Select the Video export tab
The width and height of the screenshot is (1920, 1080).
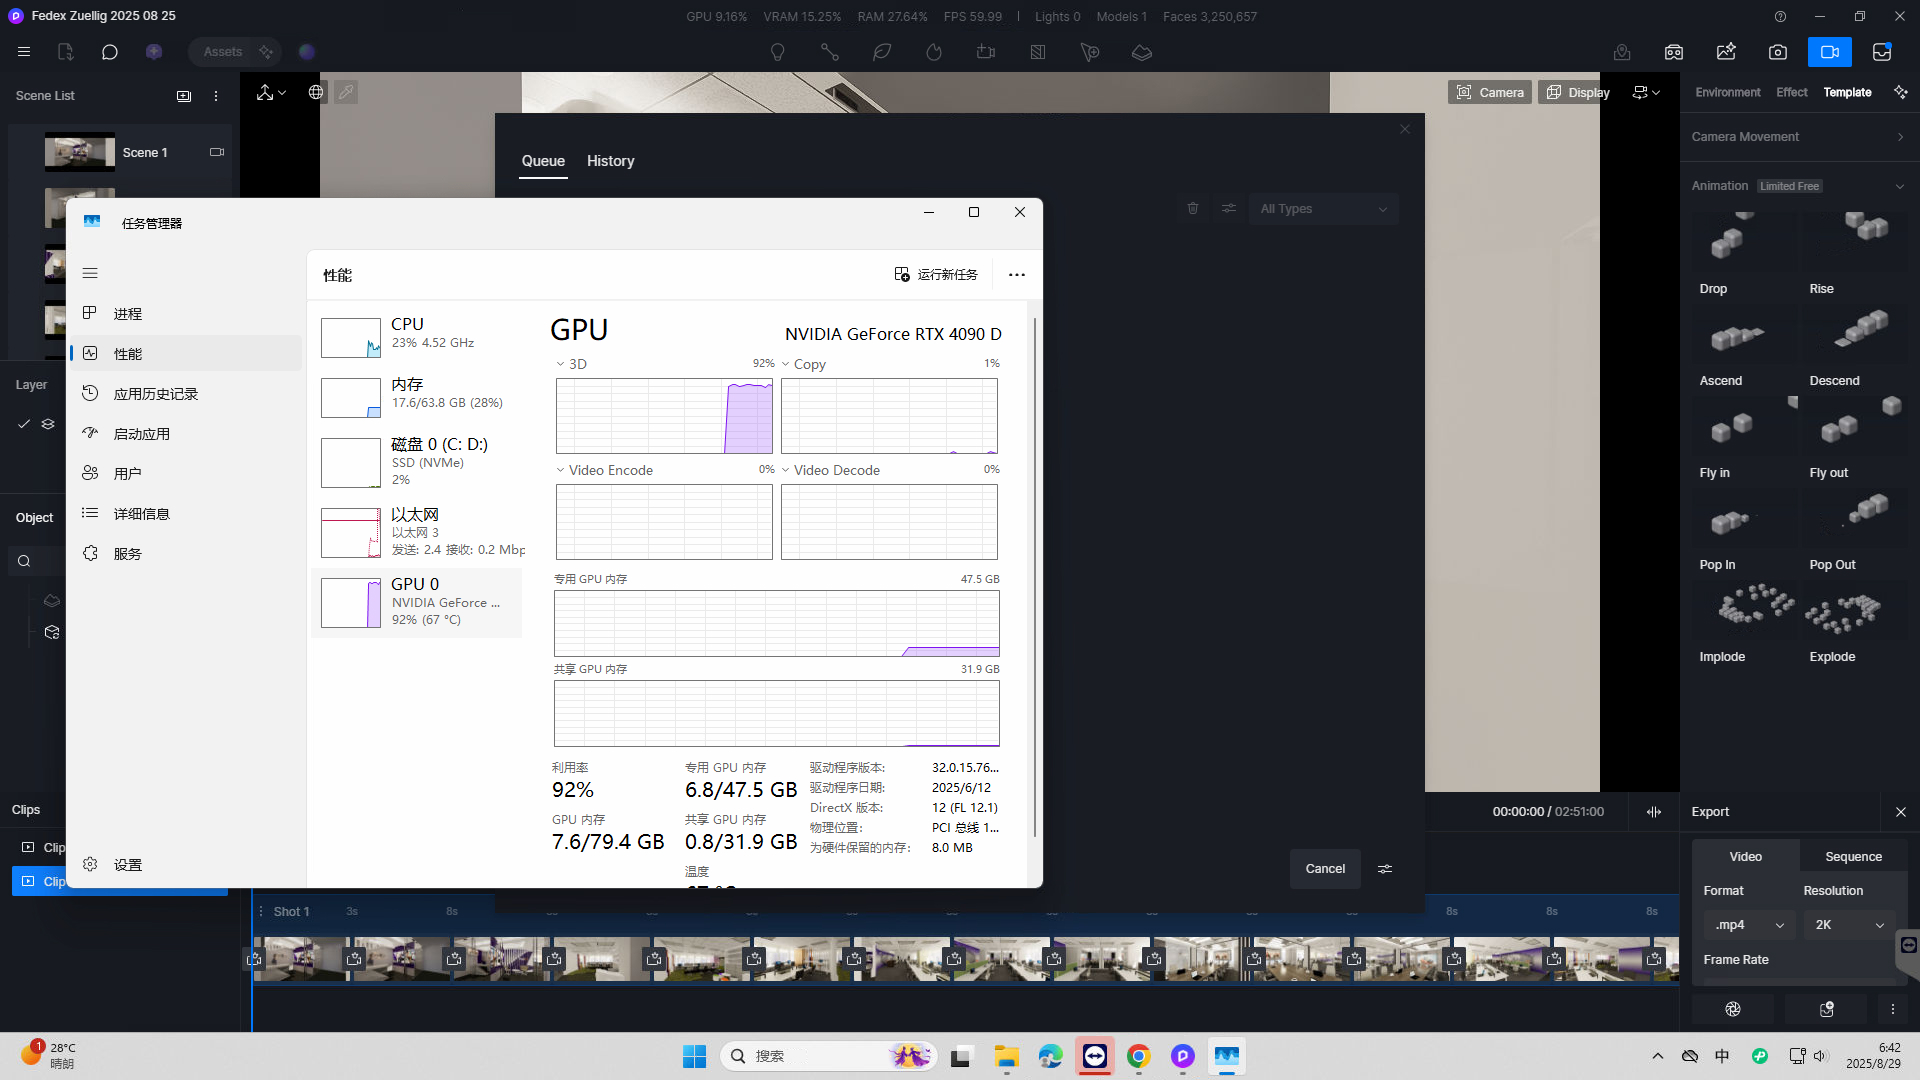tap(1745, 857)
